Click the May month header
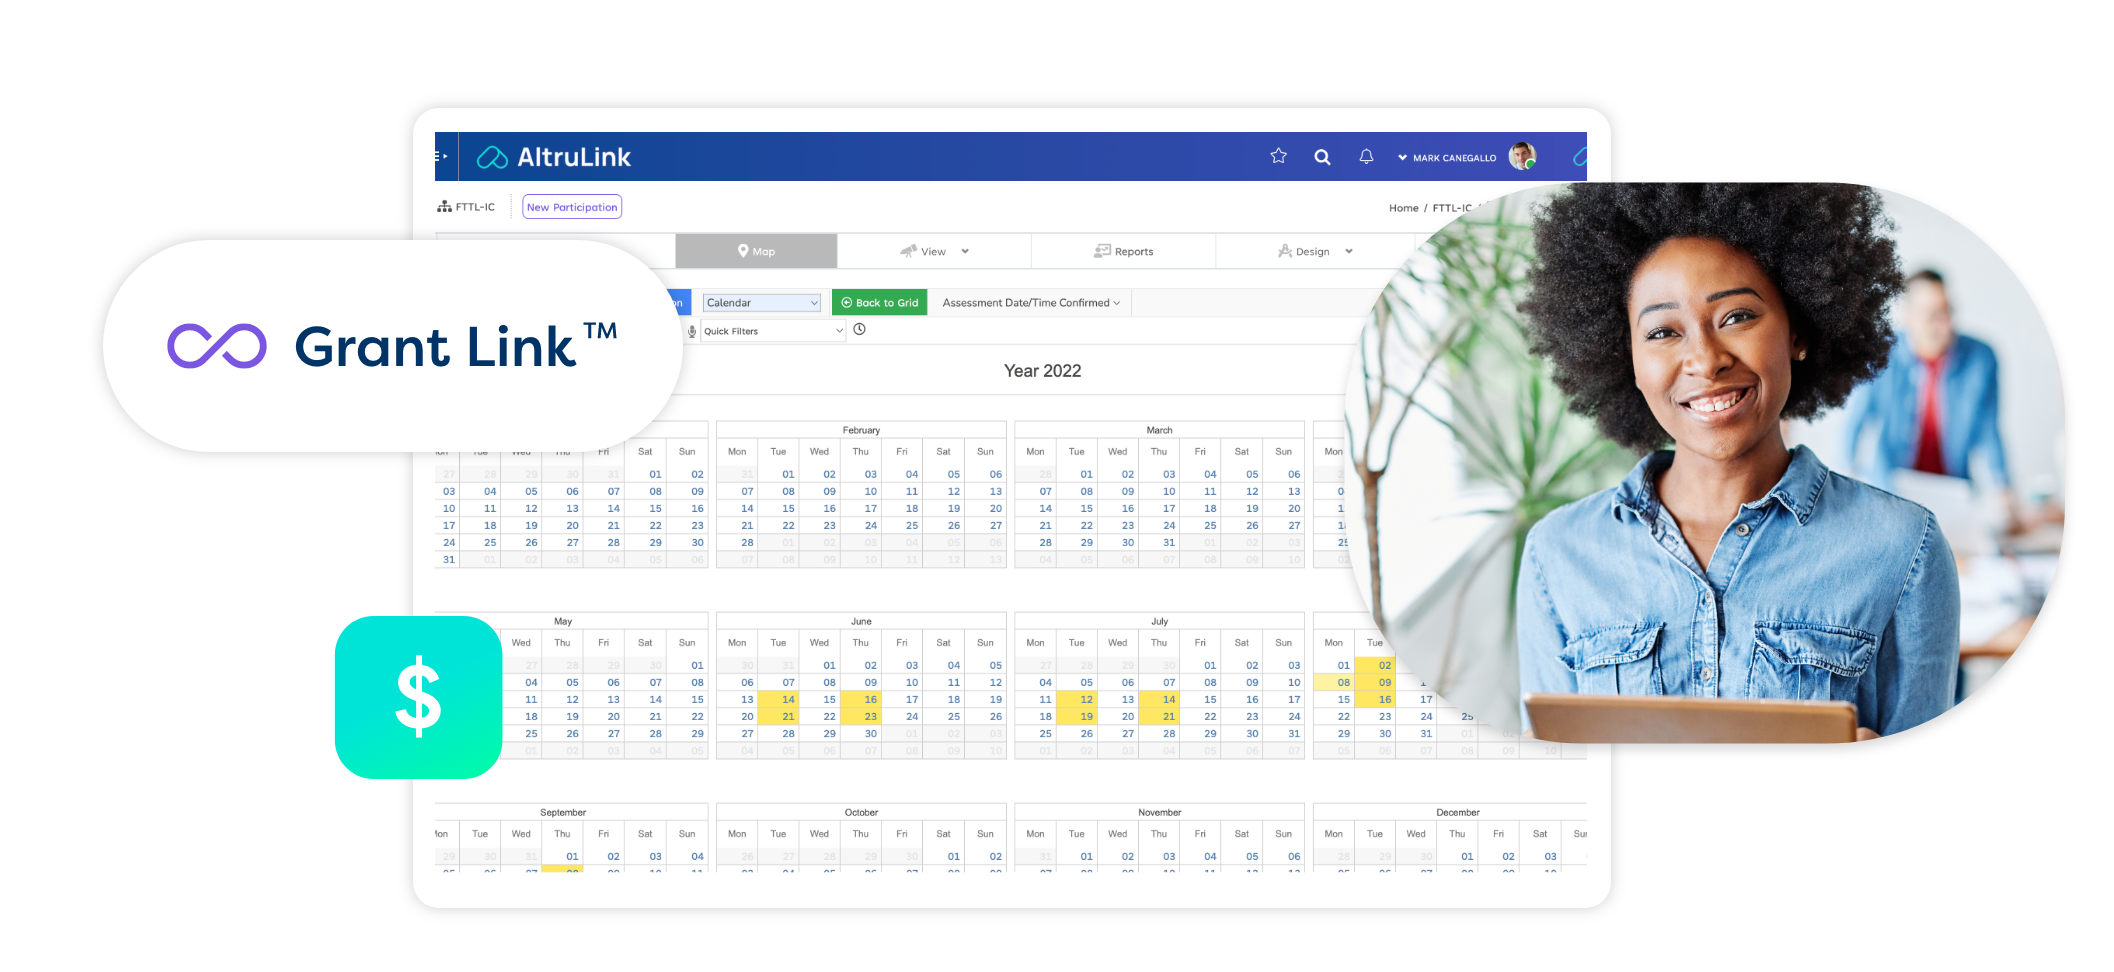Screen dimensions: 2114x972 click(563, 622)
